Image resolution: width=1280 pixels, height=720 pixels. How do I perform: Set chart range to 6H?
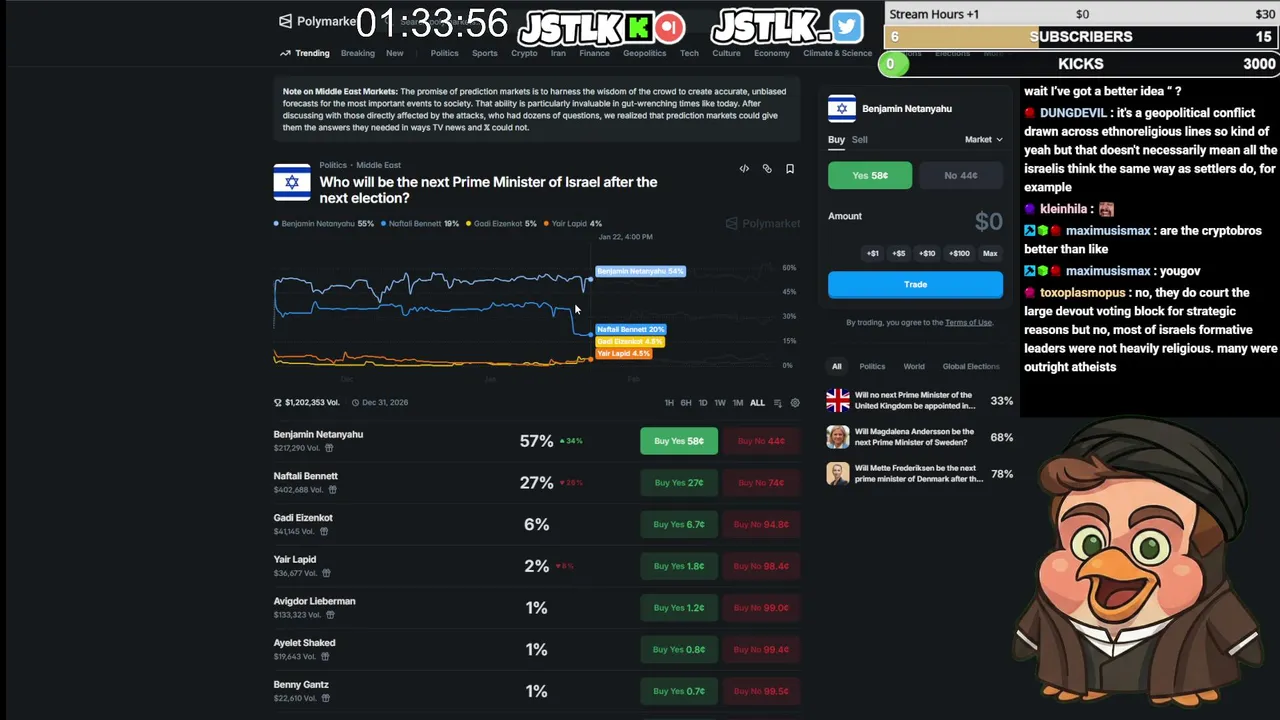coord(686,403)
